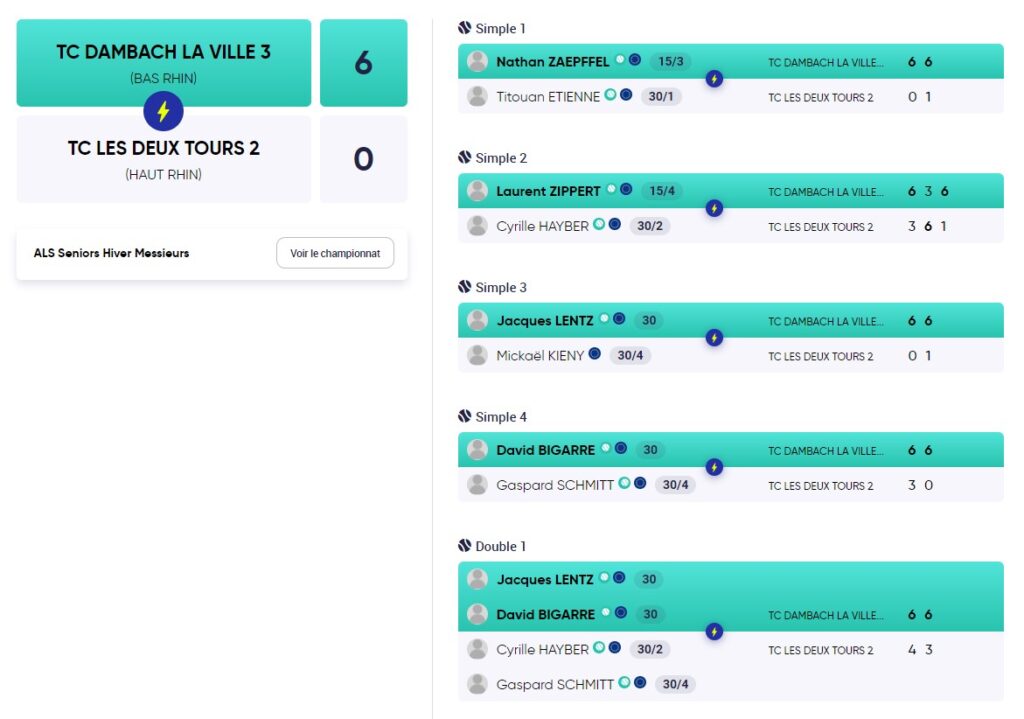Click the lightning bolt badge between team names
The width and height of the screenshot is (1024, 719).
[x=163, y=111]
